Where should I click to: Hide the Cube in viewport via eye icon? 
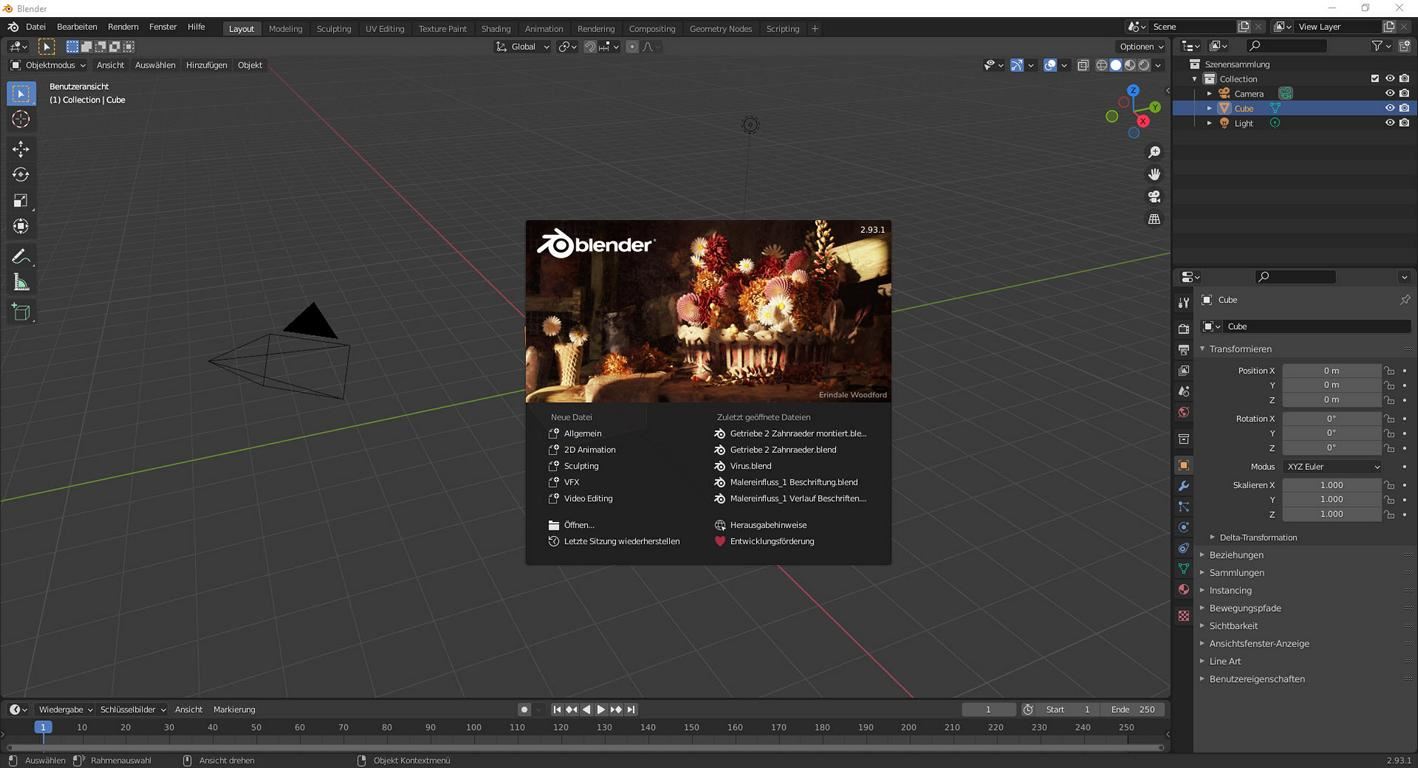pos(1389,108)
